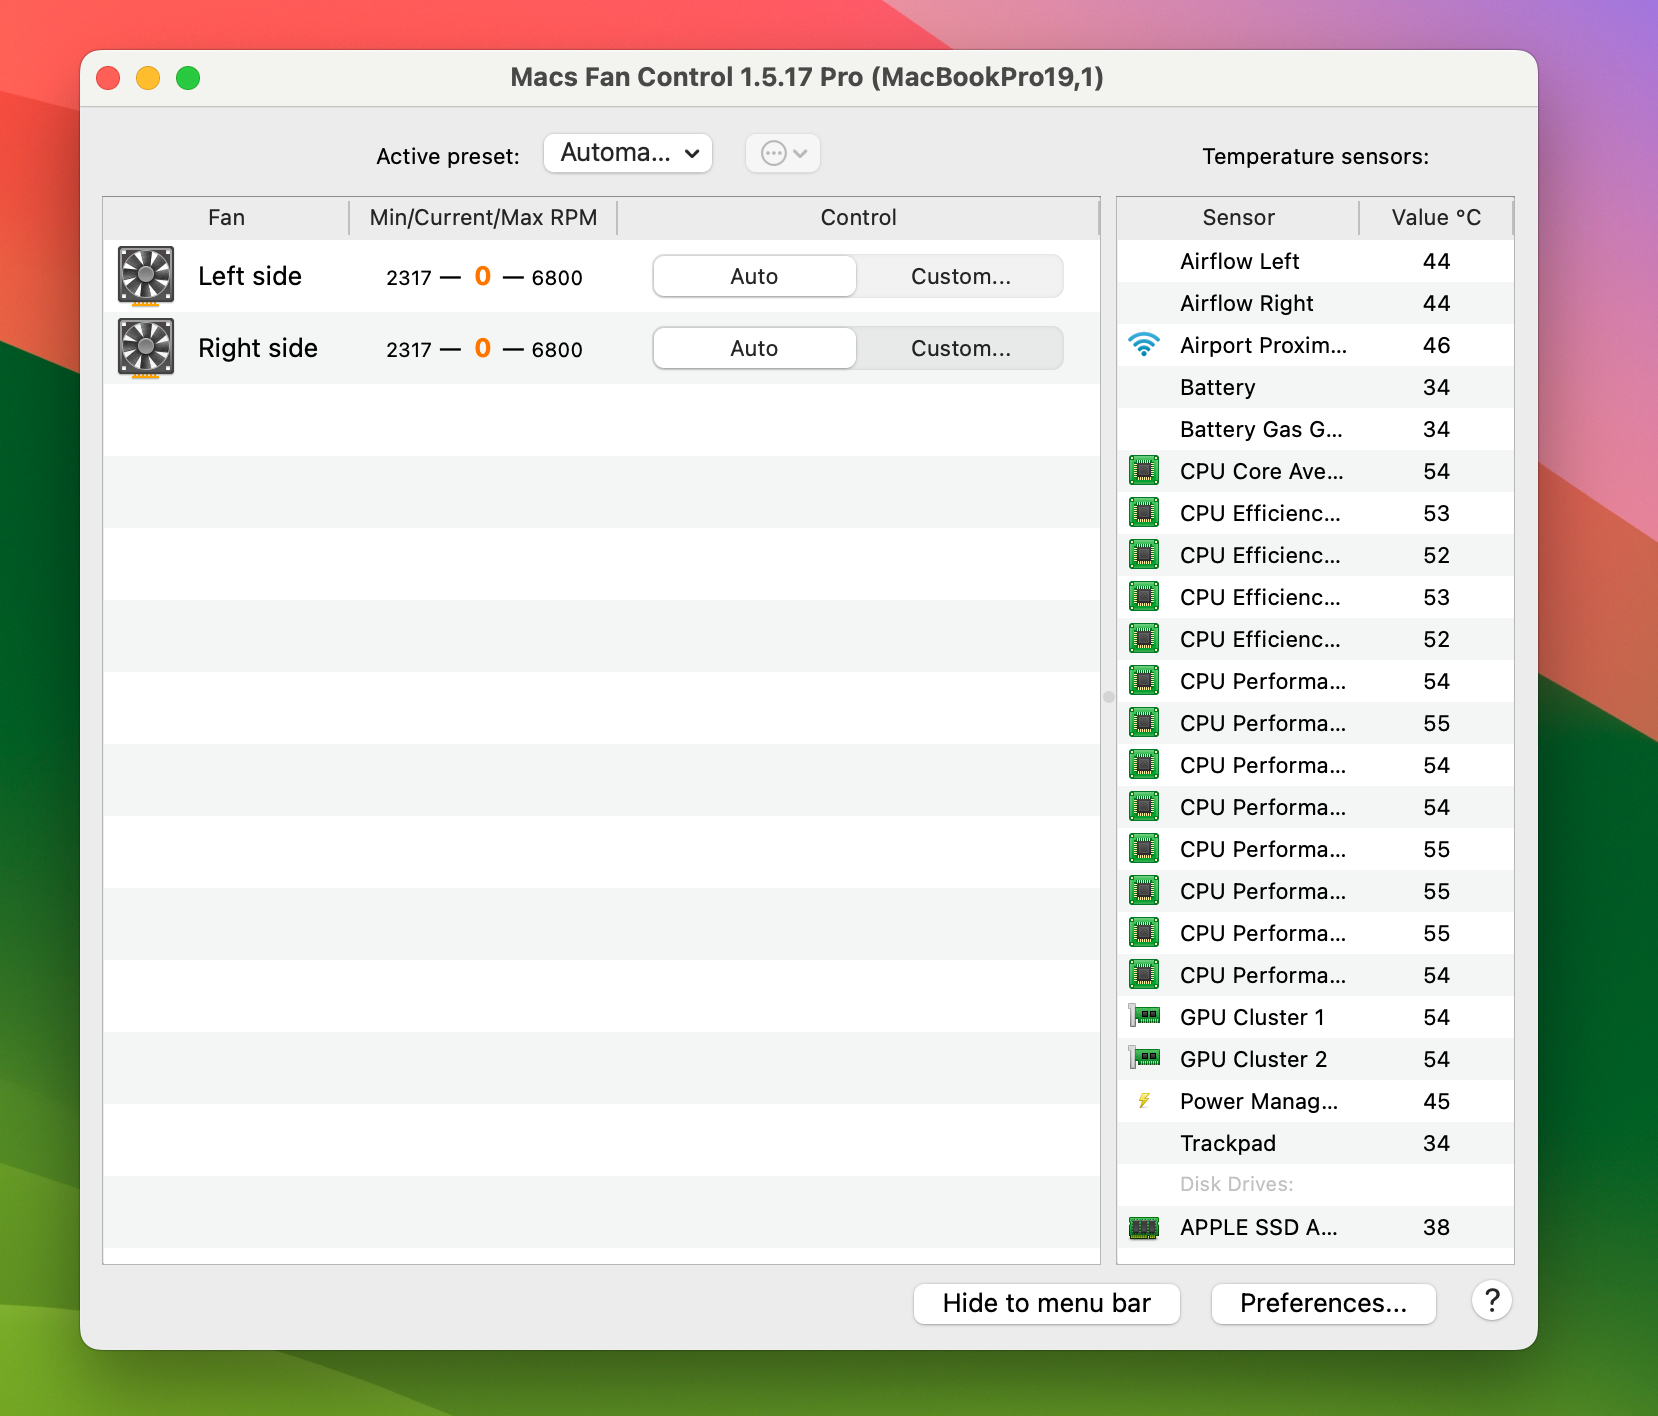
Task: Click the lightning icon next to Power Management
Action: point(1144,1101)
